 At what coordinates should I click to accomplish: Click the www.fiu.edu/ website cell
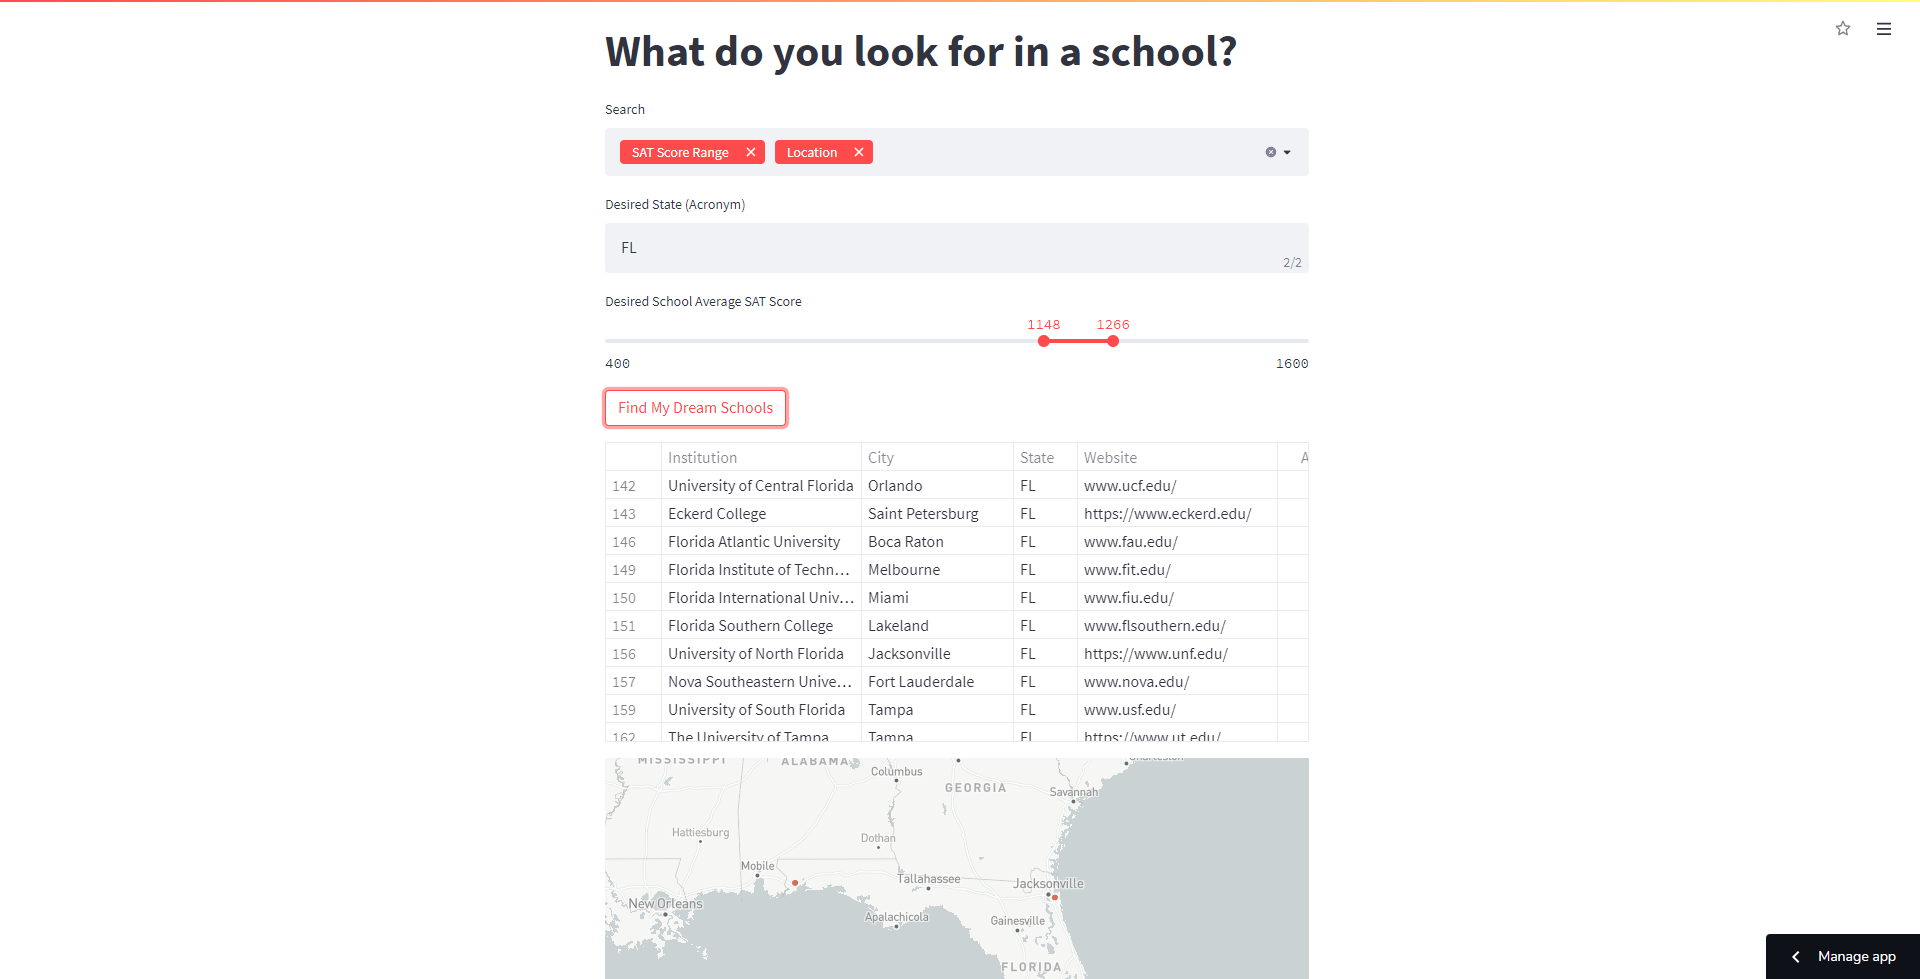[1177, 597]
